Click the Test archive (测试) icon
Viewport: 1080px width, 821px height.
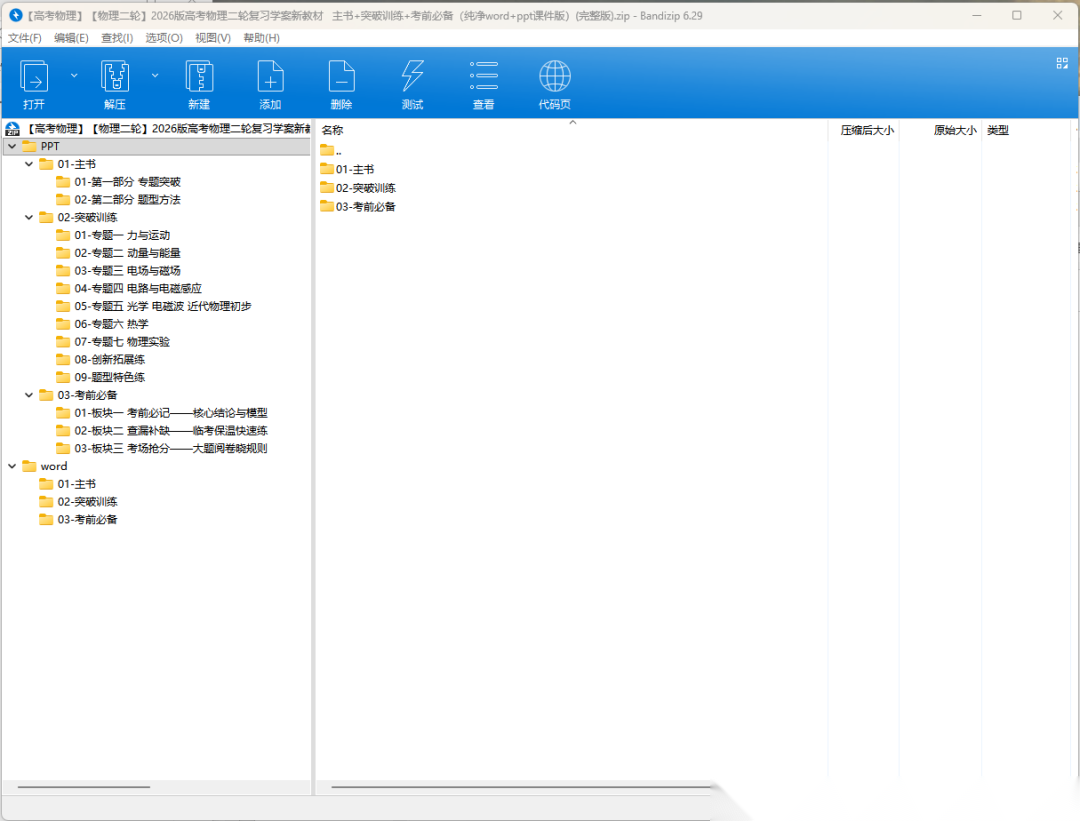click(x=412, y=78)
